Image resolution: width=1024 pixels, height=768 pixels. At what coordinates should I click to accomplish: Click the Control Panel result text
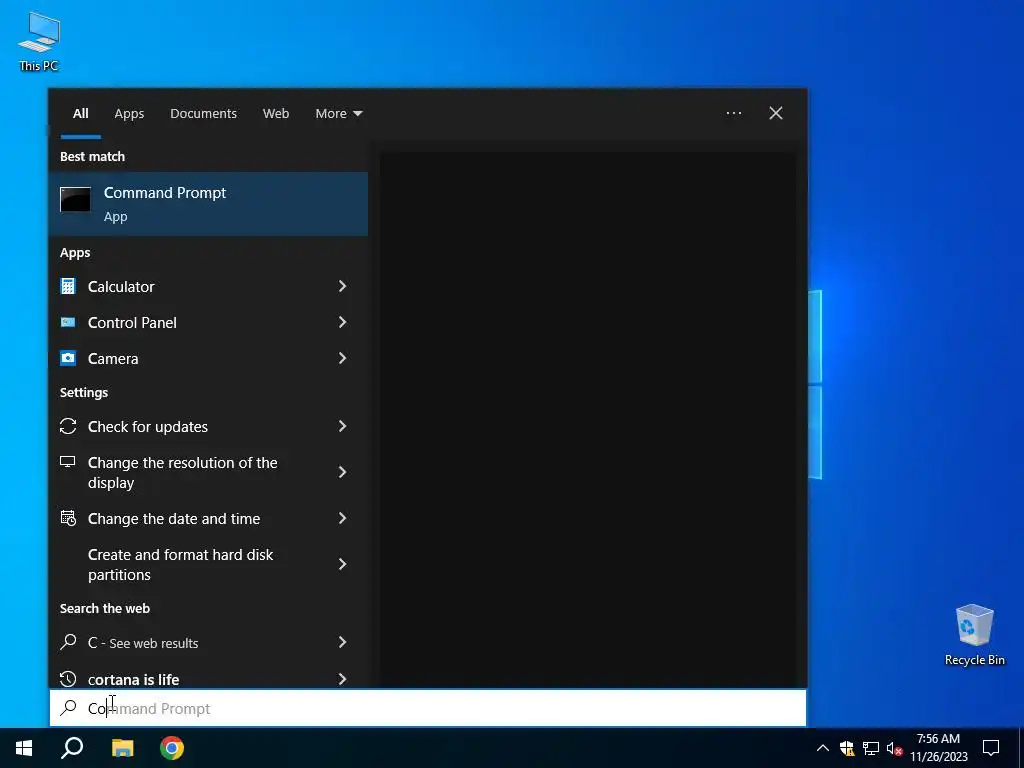coord(132,323)
